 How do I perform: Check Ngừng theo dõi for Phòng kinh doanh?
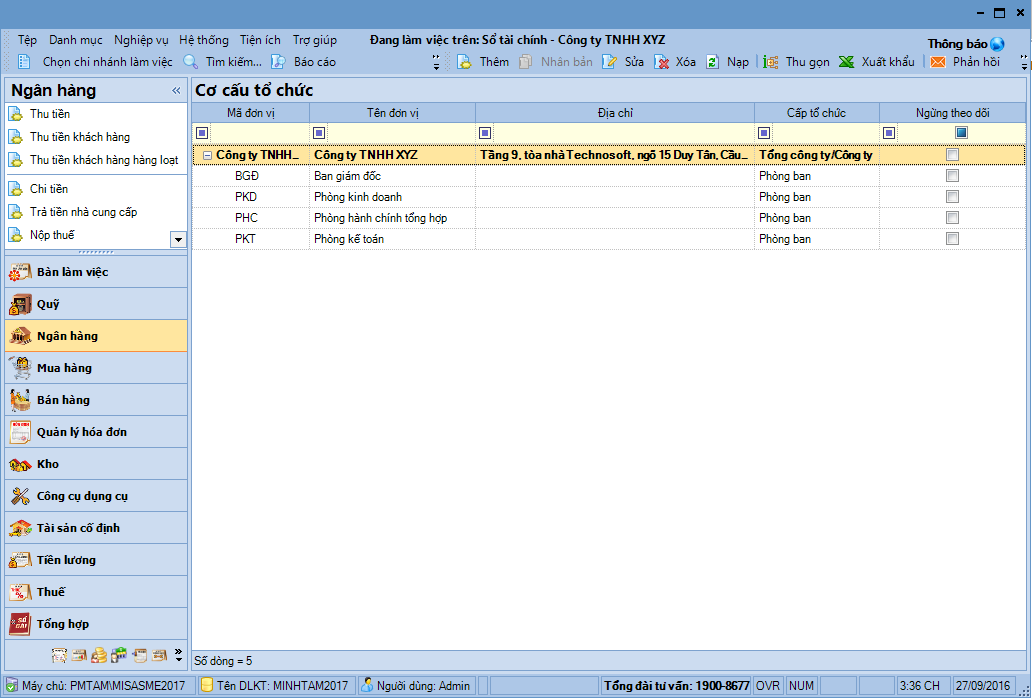(952, 197)
